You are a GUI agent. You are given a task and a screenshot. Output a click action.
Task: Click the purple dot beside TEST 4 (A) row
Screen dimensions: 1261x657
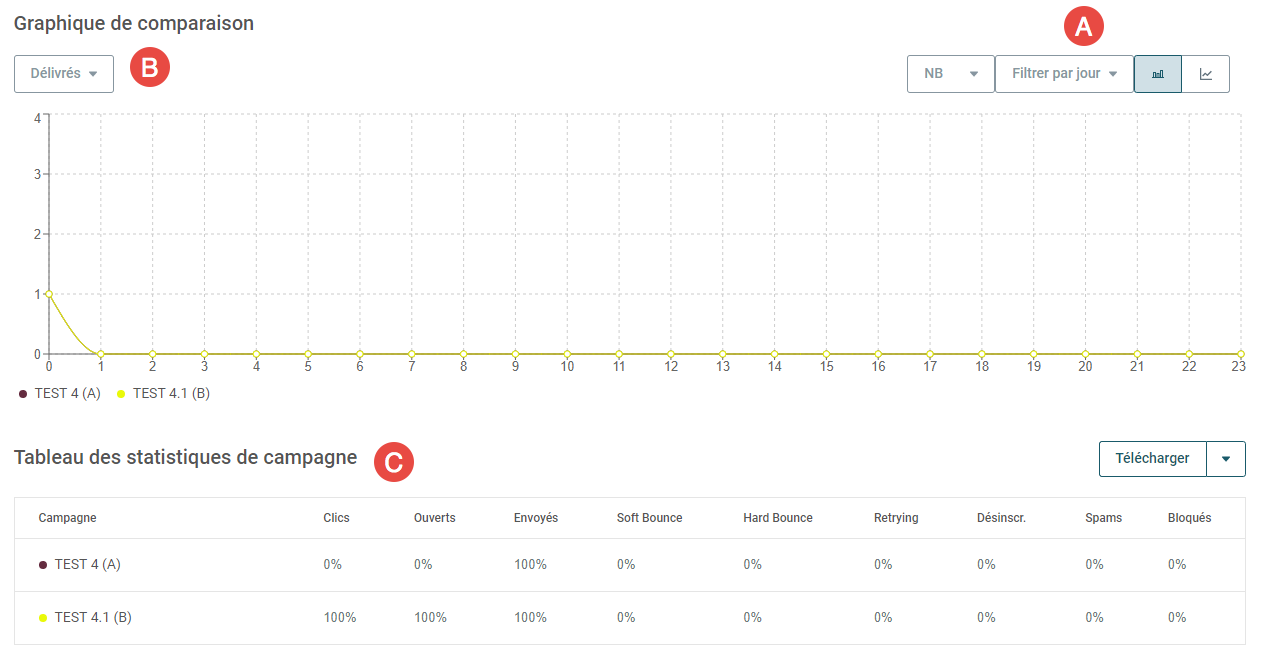pos(43,565)
